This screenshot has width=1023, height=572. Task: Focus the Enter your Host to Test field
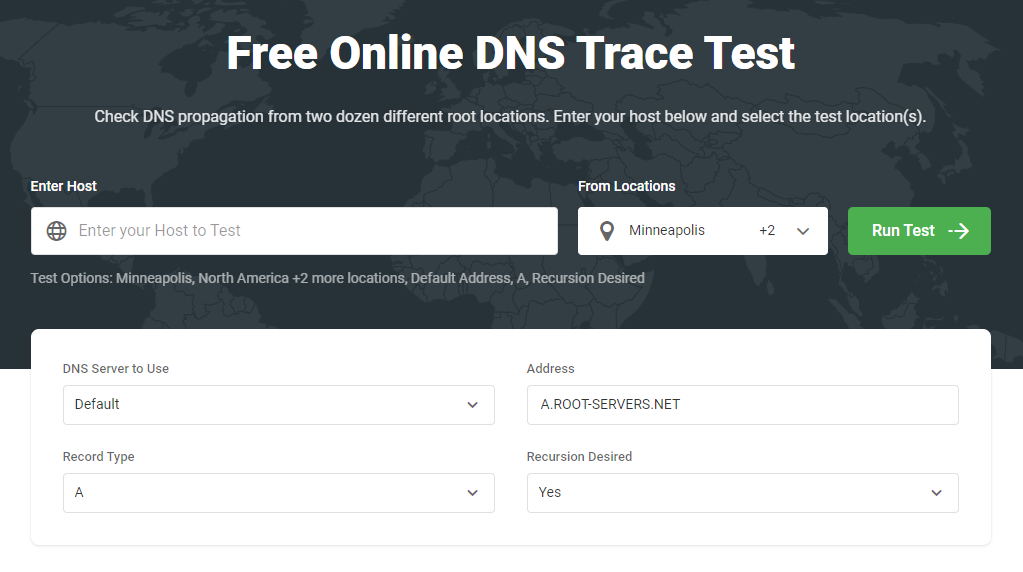[x=294, y=231]
